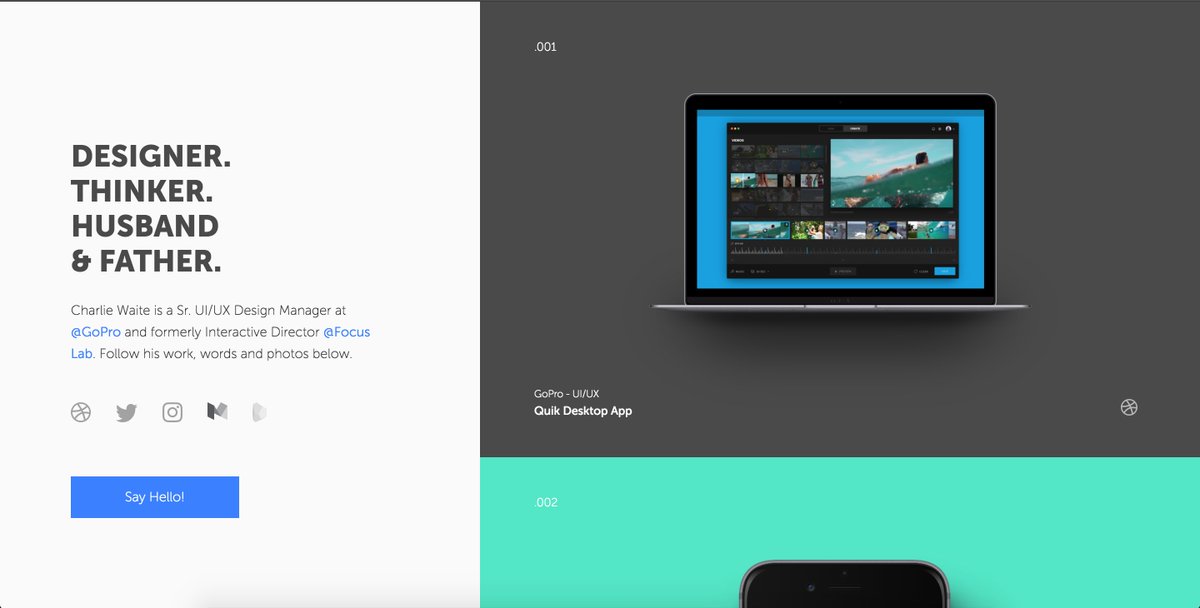Open the Medium 'M' icon
The image size is (1200, 608).
(x=217, y=411)
